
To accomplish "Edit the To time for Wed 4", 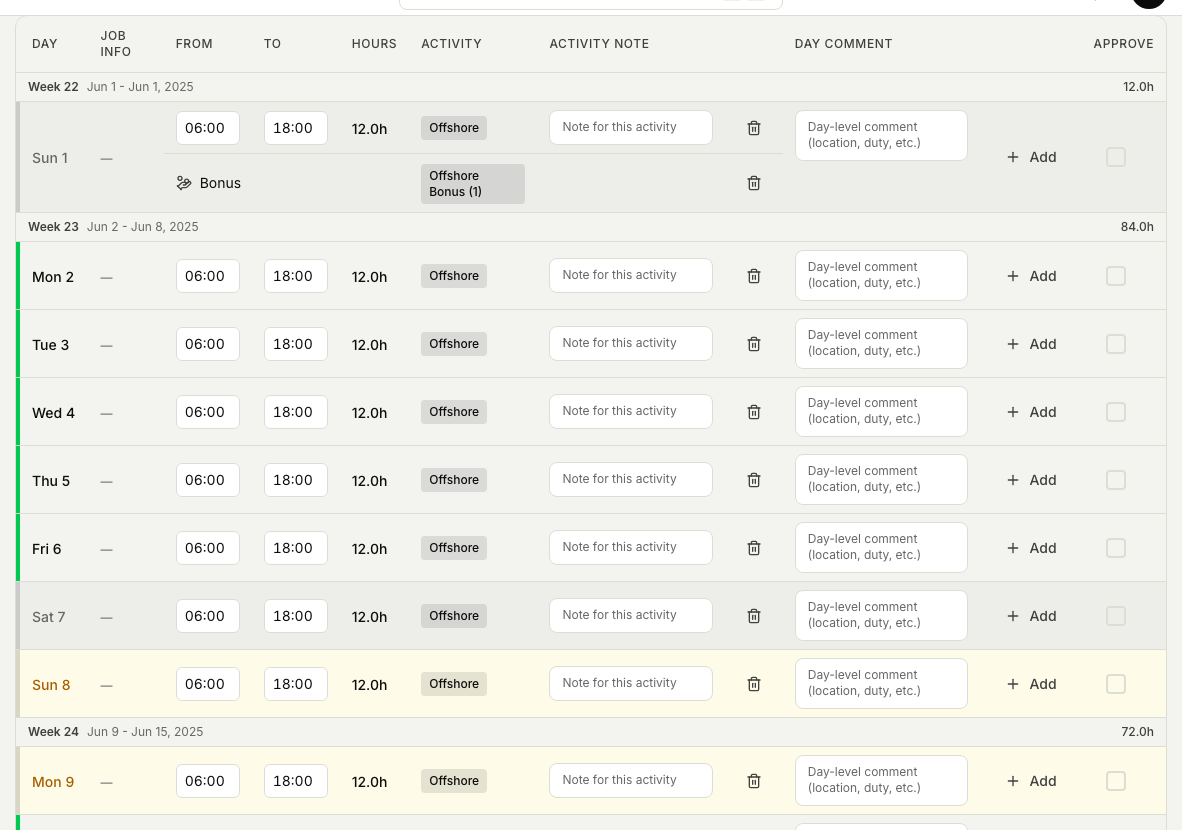I will [x=296, y=412].
